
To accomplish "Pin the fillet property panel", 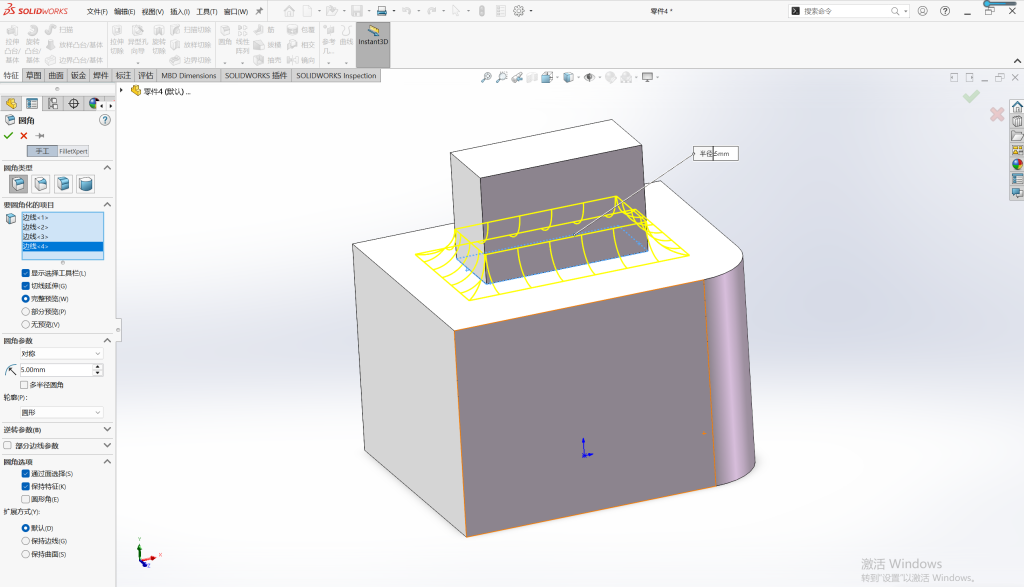I will (40, 136).
